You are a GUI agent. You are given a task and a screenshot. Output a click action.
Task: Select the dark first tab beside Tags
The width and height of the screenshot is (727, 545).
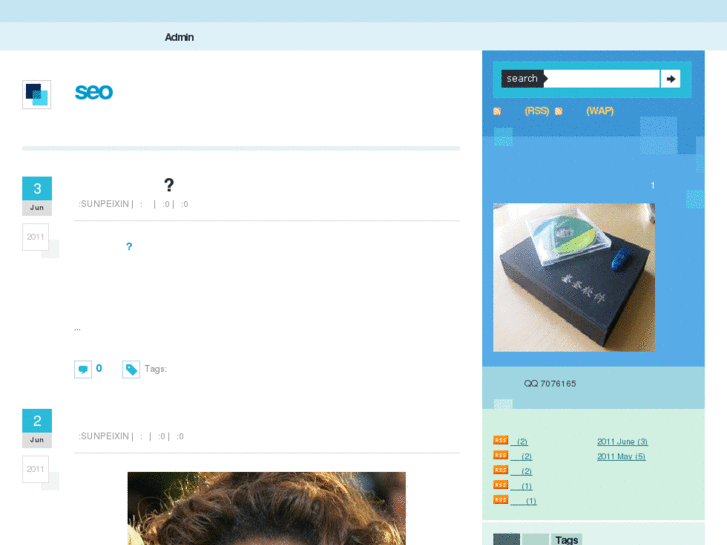(x=506, y=539)
